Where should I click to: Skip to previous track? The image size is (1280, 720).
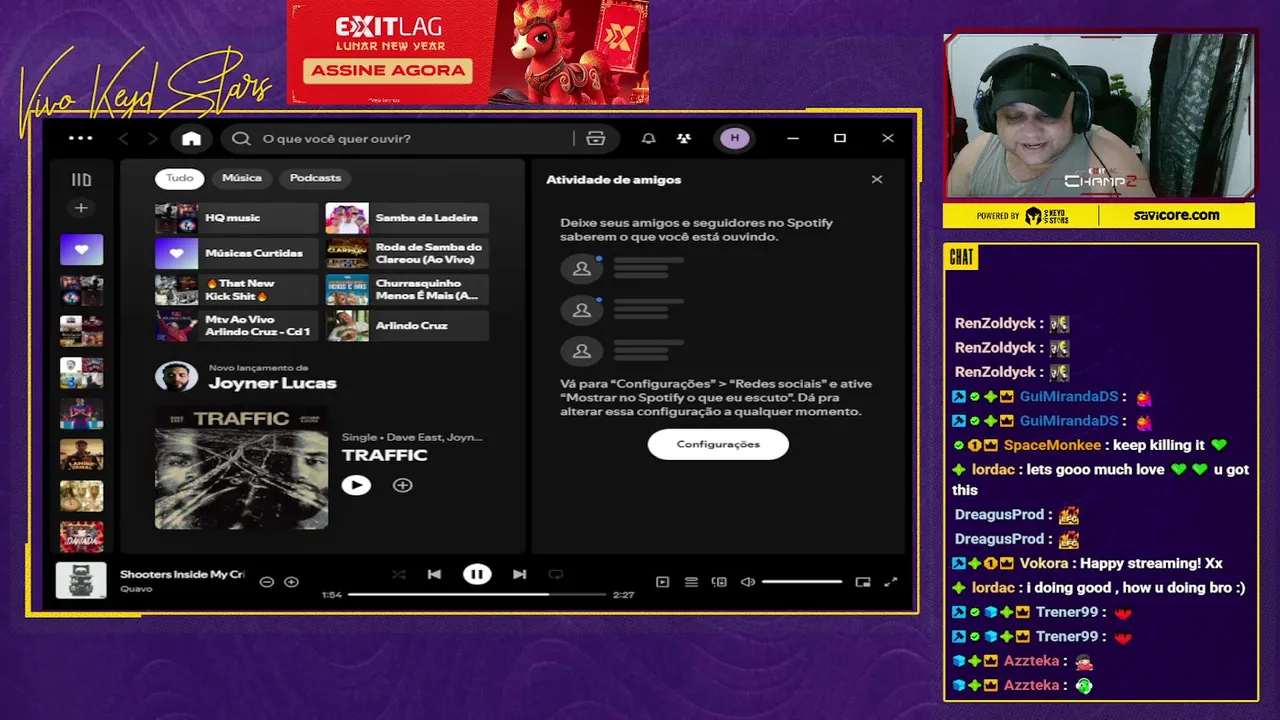(x=434, y=574)
